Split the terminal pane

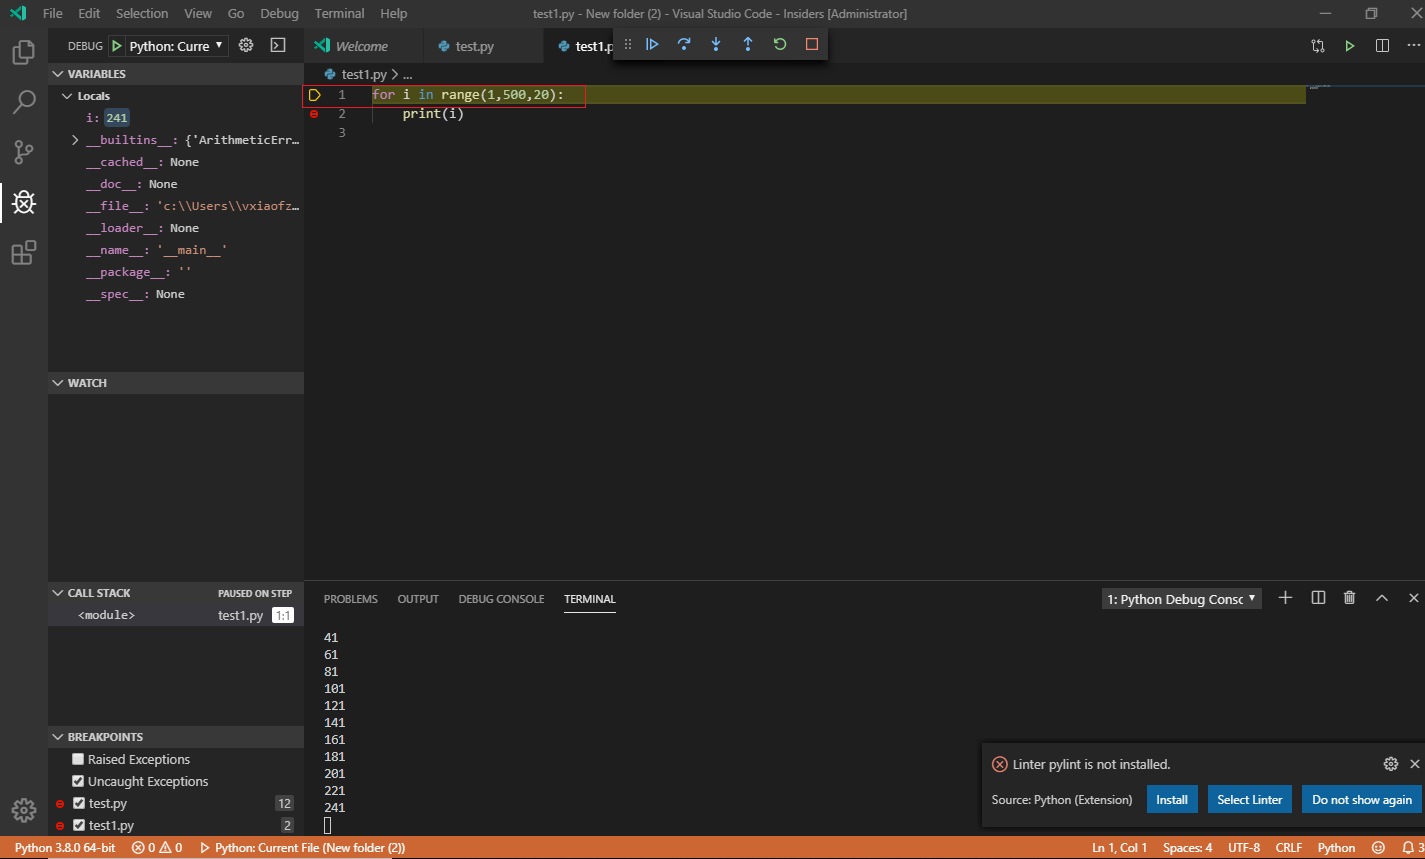1318,598
